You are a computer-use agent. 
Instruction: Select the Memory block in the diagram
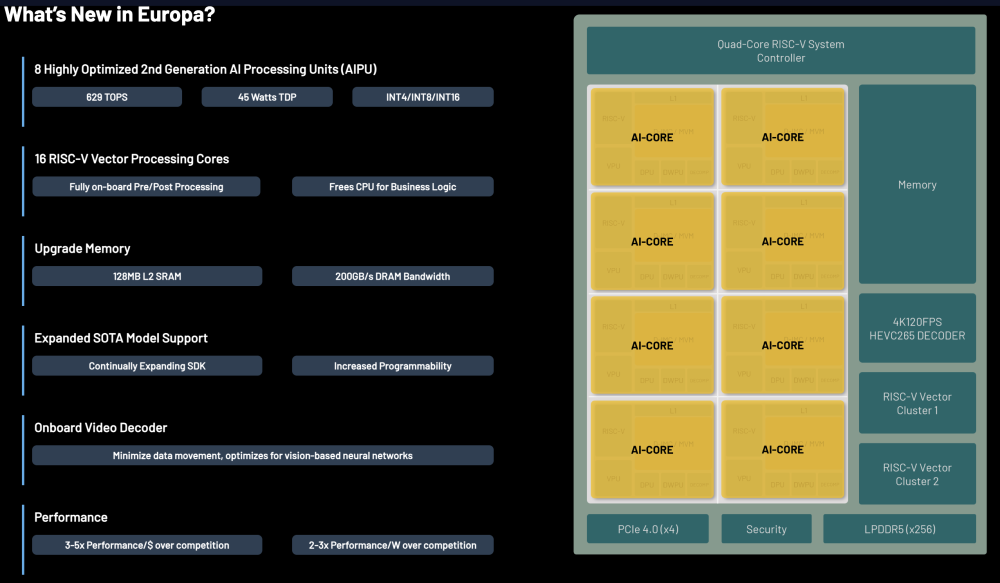(917, 185)
